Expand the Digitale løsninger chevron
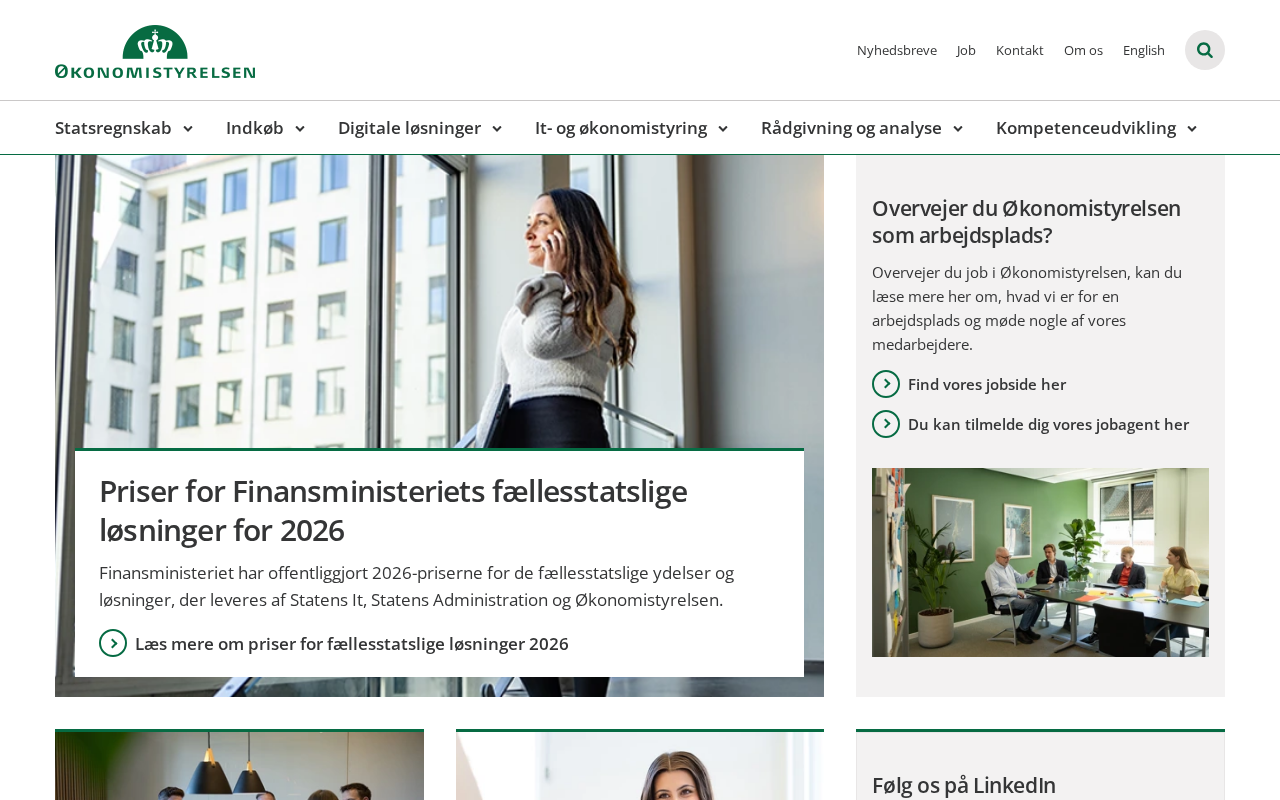Screen dimensions: 1280x800 (497, 129)
